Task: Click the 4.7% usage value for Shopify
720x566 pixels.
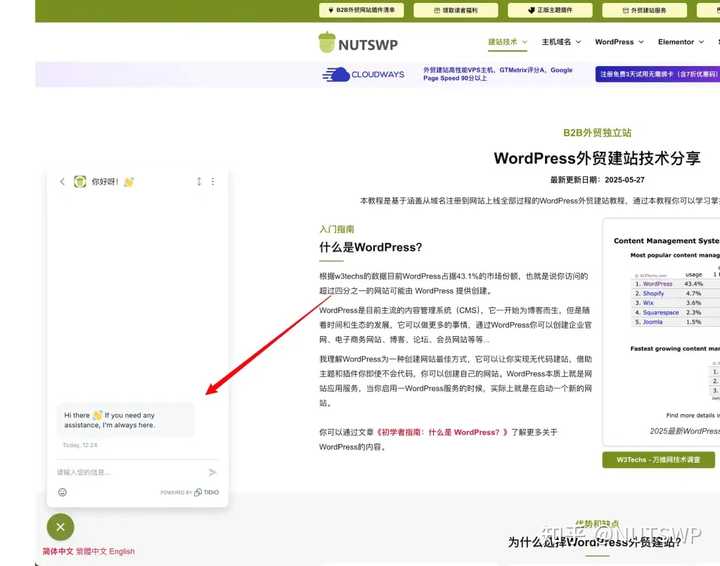Action: (x=693, y=293)
